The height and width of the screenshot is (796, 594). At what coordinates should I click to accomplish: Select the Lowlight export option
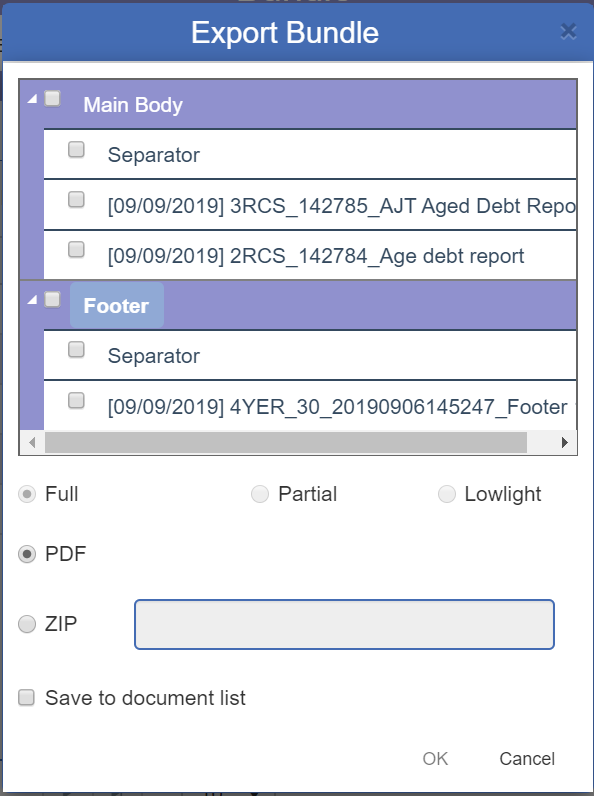pos(447,494)
